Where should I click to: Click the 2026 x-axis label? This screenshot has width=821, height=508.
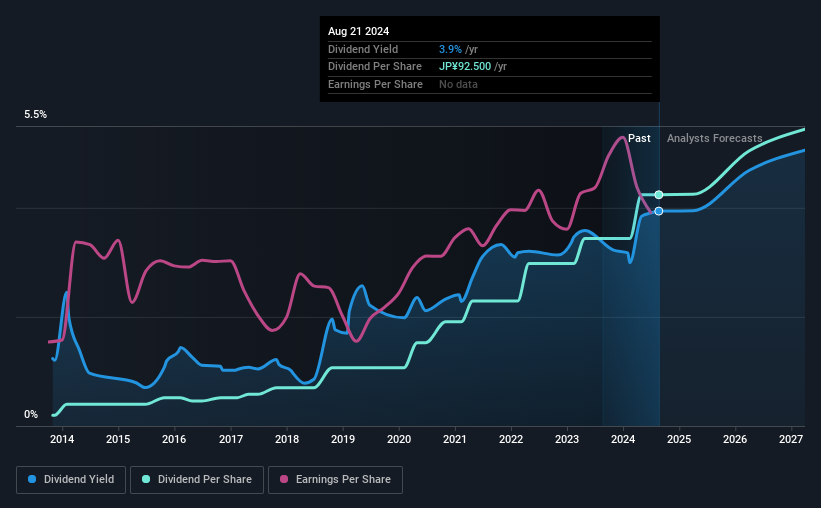735,439
